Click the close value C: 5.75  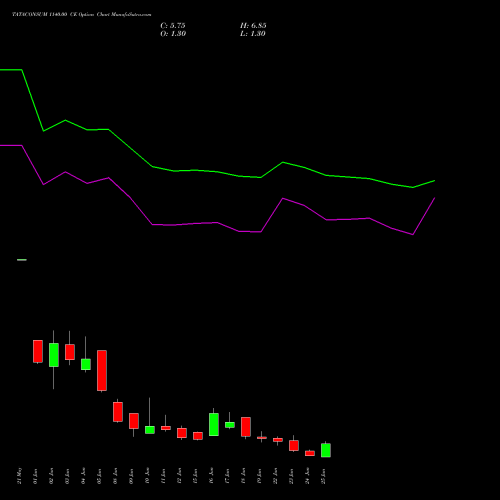(173, 26)
